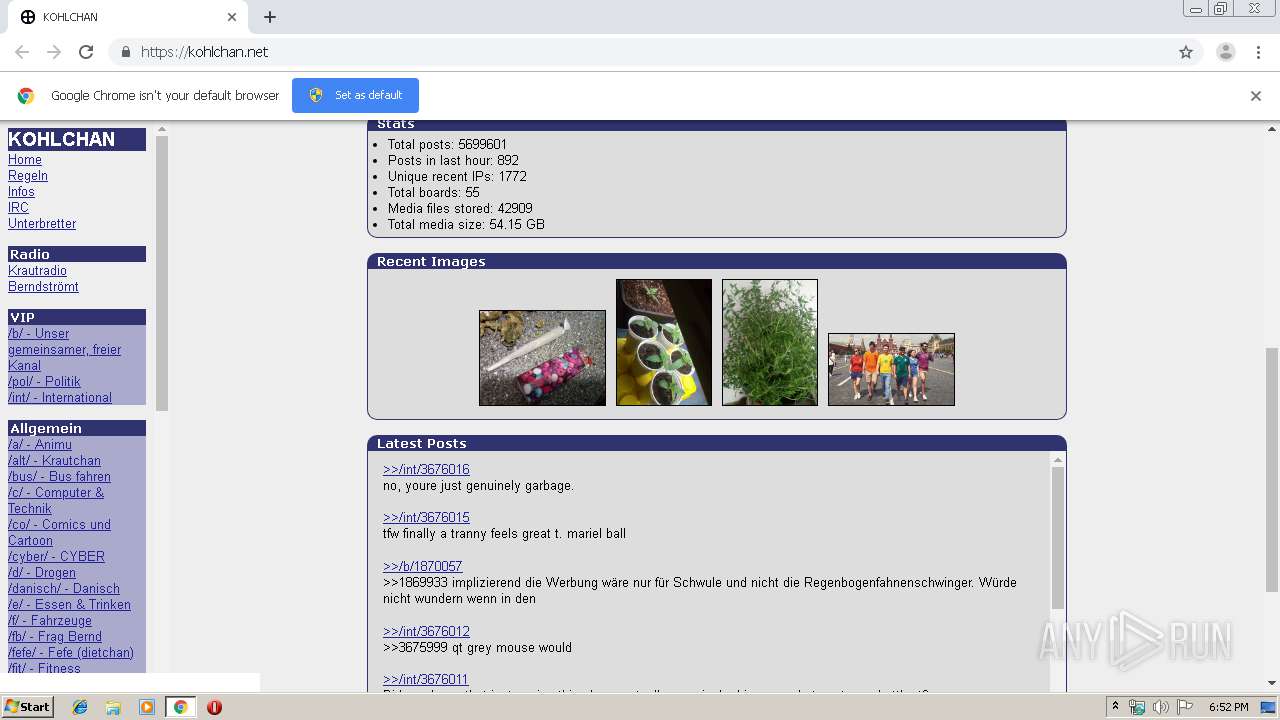Bookmark this page with the star icon
Image resolution: width=1280 pixels, height=720 pixels.
coord(1186,52)
